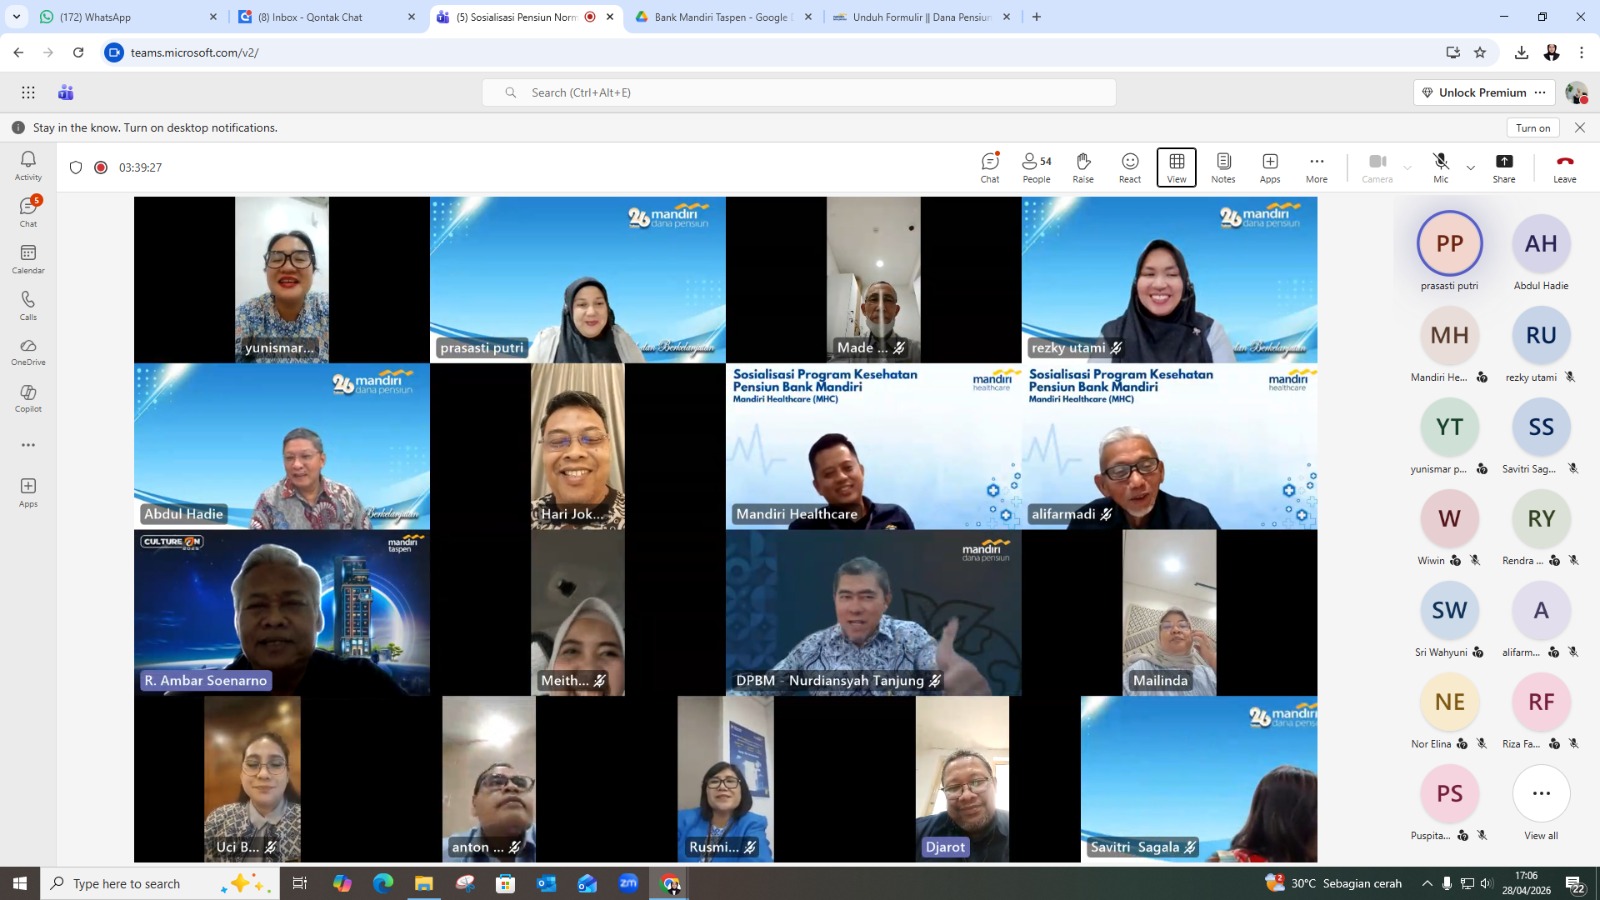This screenshot has height=900, width=1600.
Task: Turn on the Camera
Action: (x=1377, y=167)
